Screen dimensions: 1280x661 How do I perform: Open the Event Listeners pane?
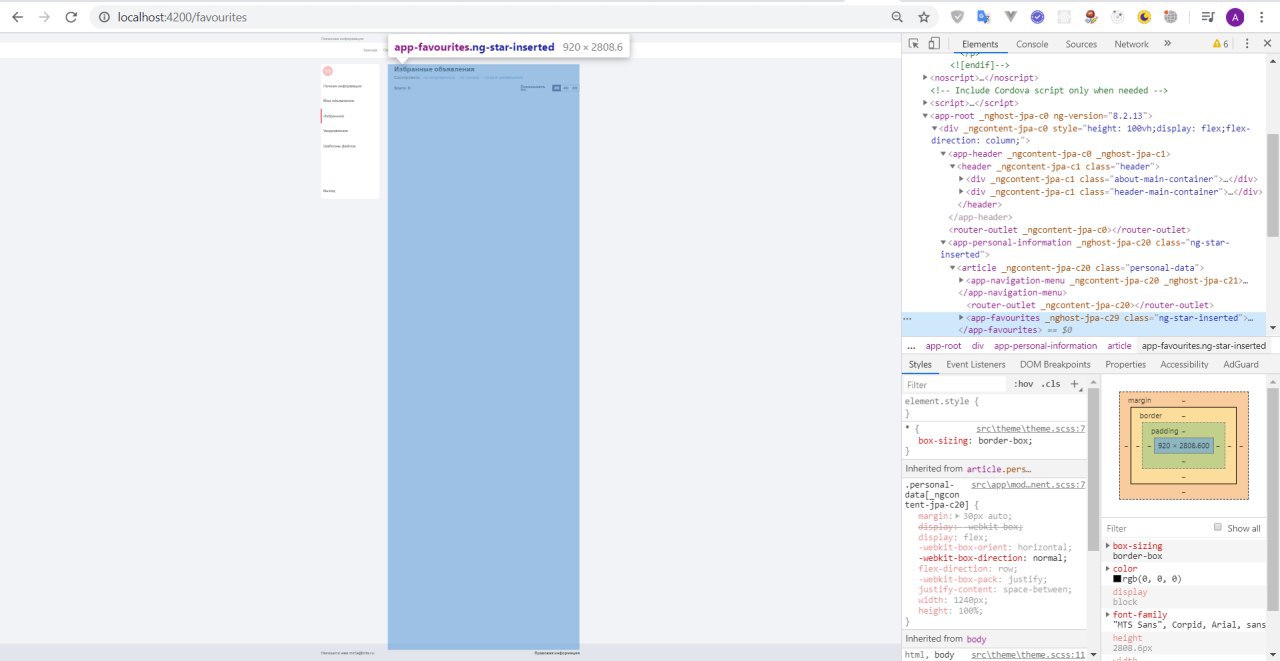coord(976,365)
